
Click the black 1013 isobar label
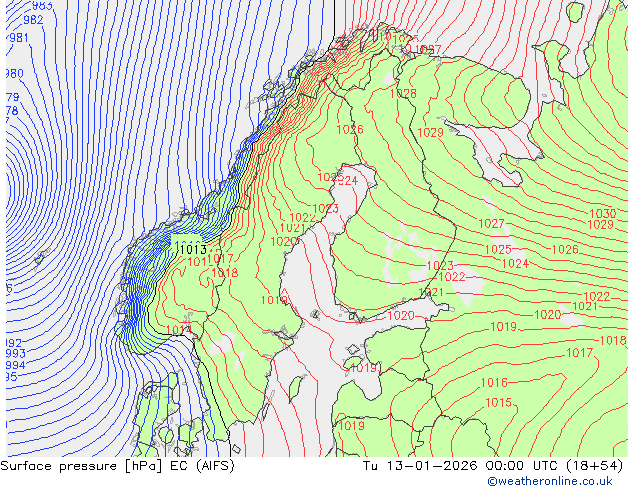193,249
